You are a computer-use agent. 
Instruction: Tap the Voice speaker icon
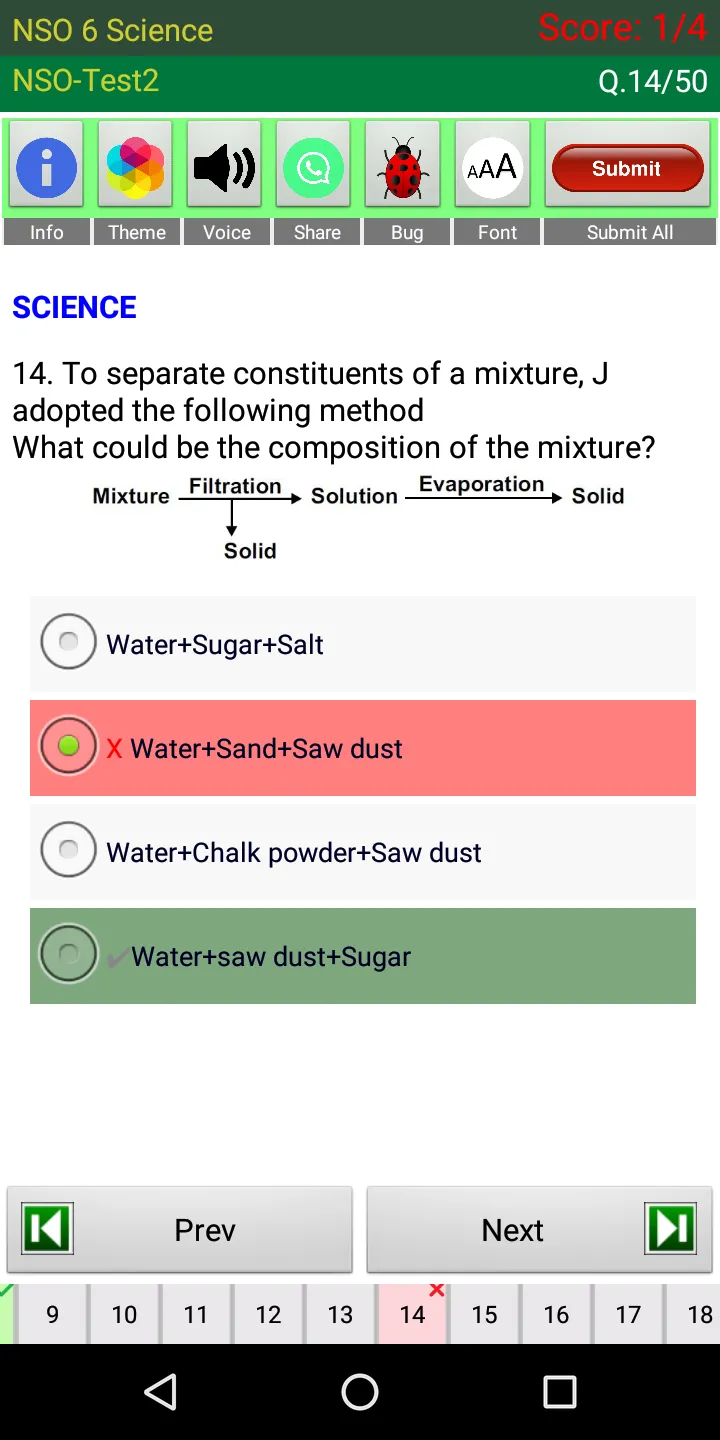coord(225,167)
